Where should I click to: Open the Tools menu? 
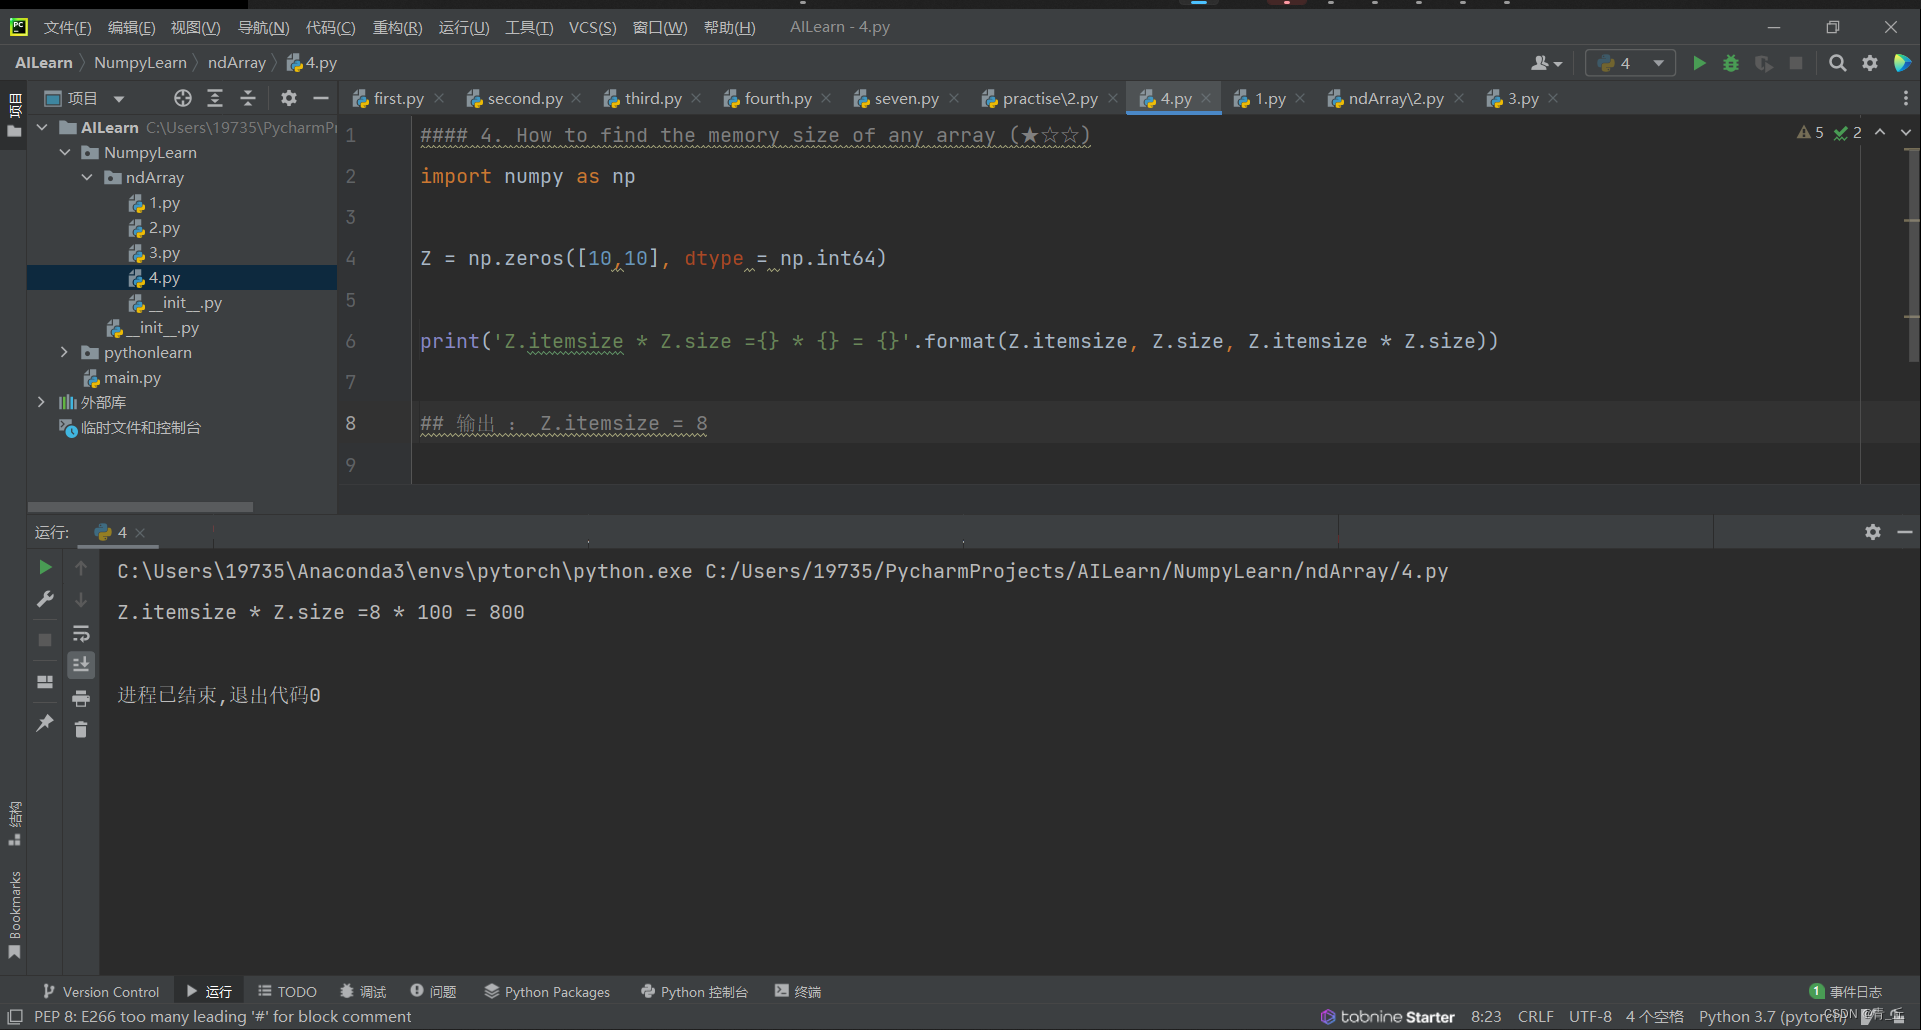click(529, 27)
